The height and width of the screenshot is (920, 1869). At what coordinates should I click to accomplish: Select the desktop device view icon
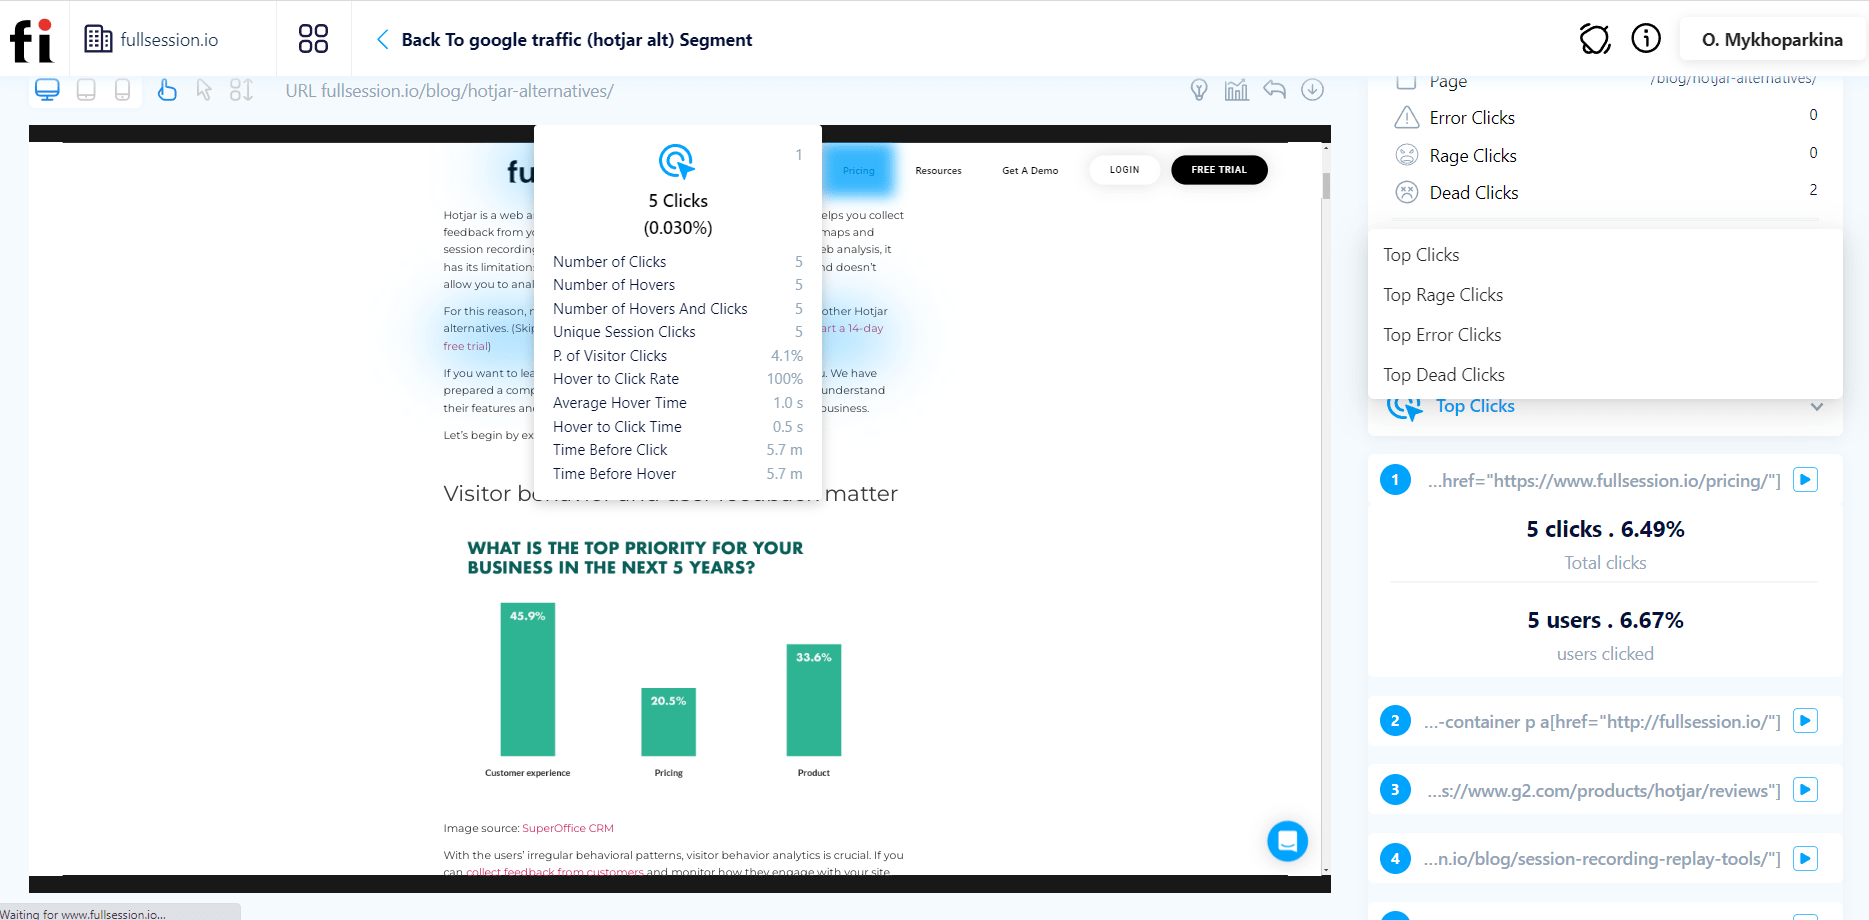click(x=47, y=90)
